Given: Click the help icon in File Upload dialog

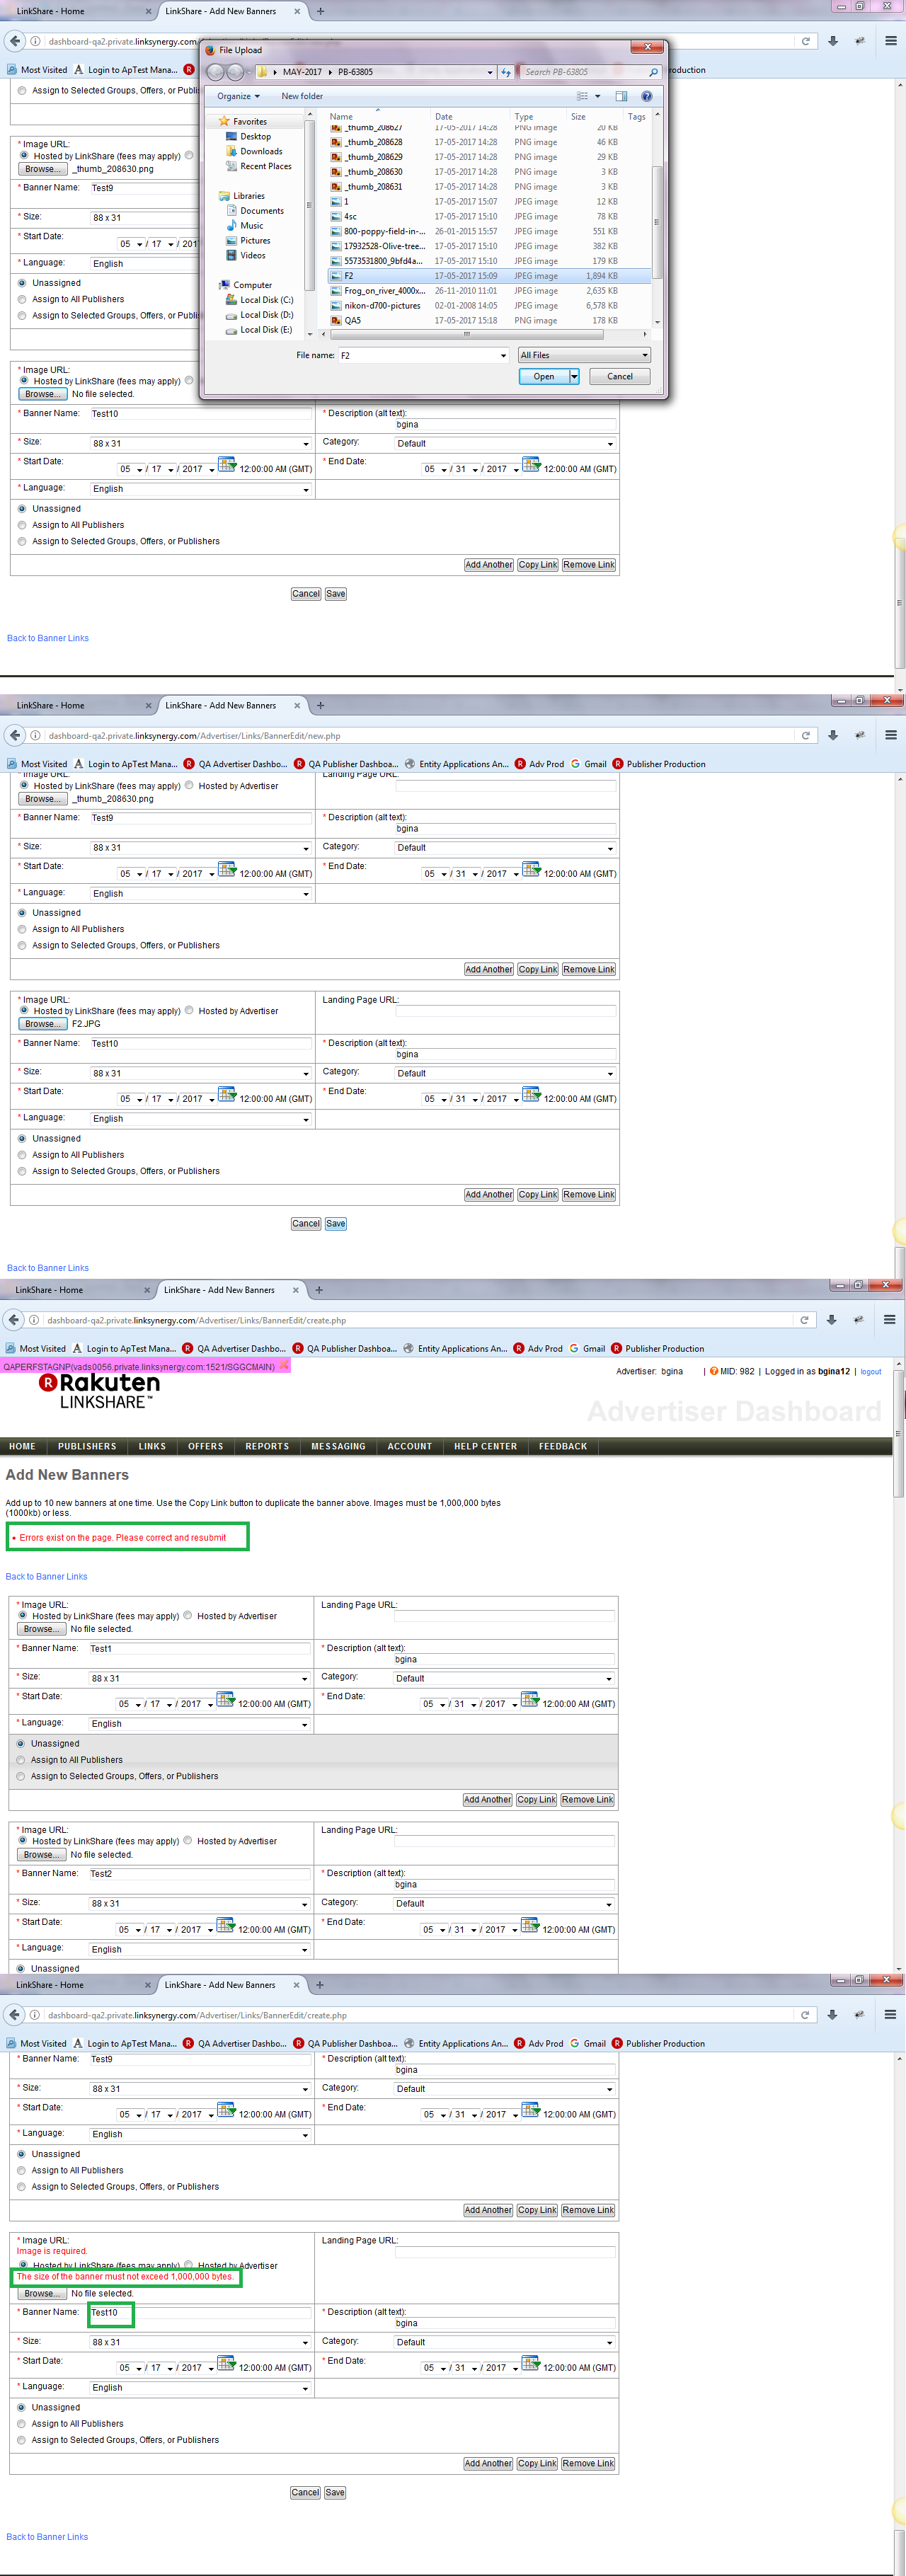Looking at the screenshot, I should 646,96.
